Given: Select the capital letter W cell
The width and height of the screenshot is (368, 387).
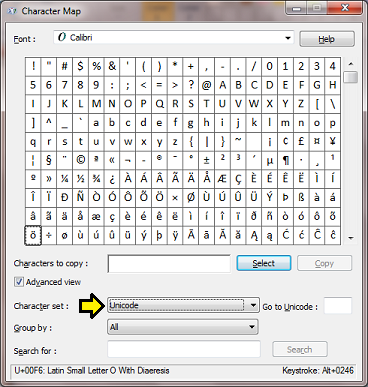Looking at the screenshot, I should tap(254, 104).
